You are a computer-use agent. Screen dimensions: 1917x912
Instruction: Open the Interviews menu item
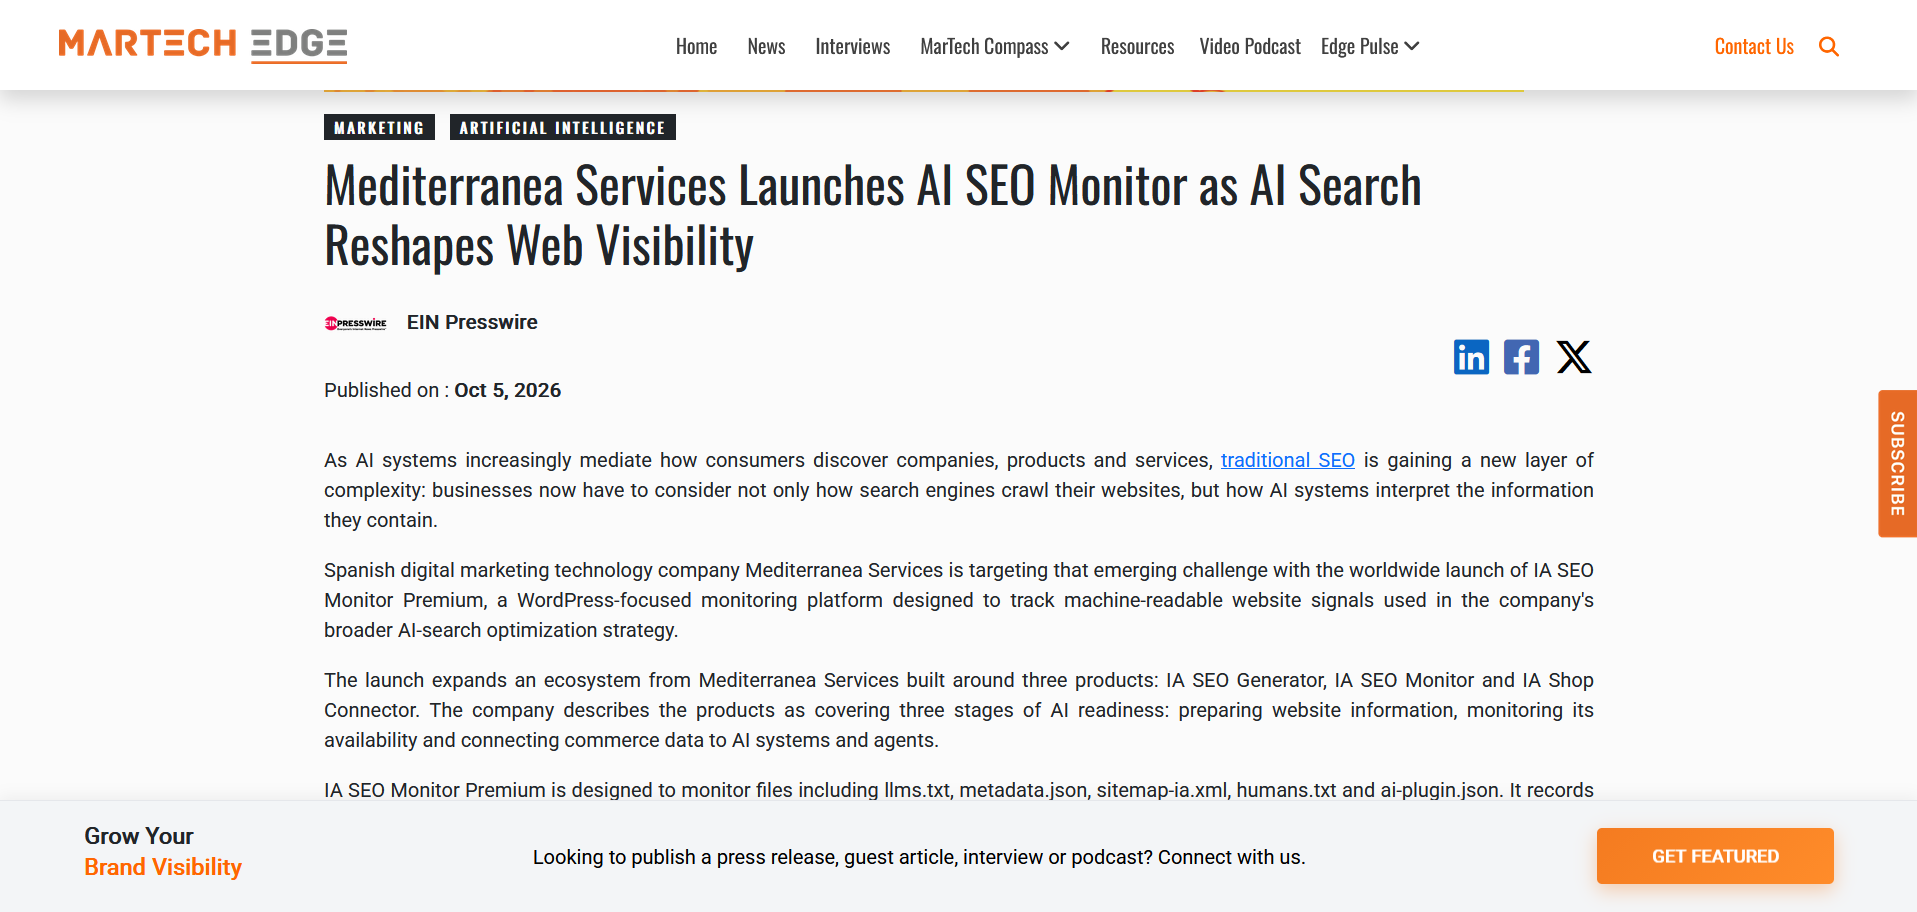pos(852,47)
